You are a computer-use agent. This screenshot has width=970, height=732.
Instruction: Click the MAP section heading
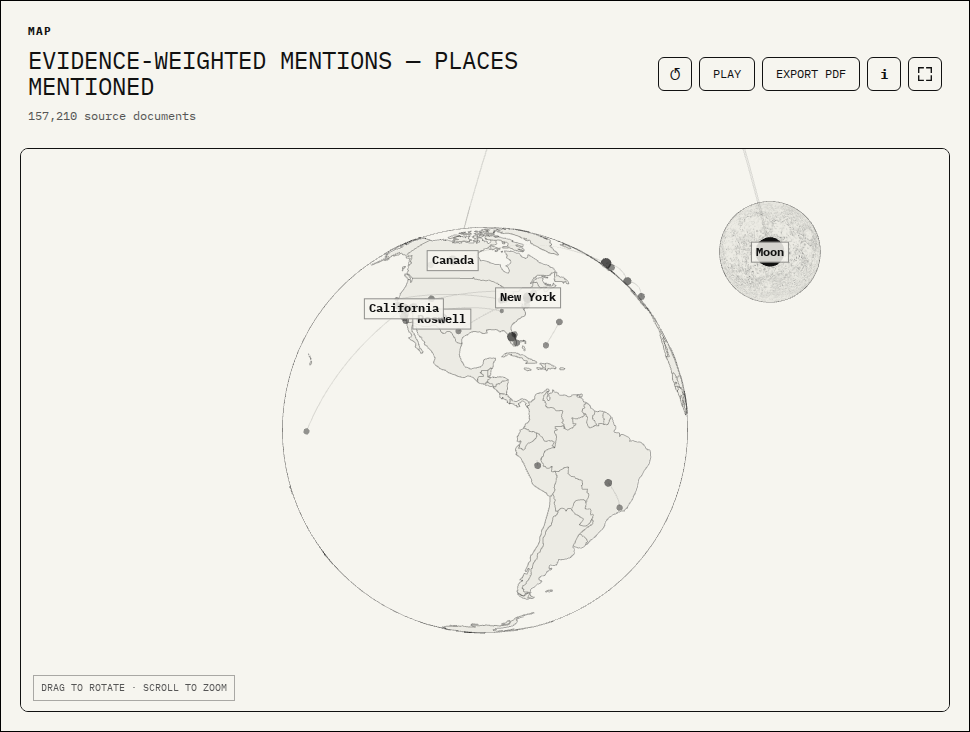(x=40, y=31)
